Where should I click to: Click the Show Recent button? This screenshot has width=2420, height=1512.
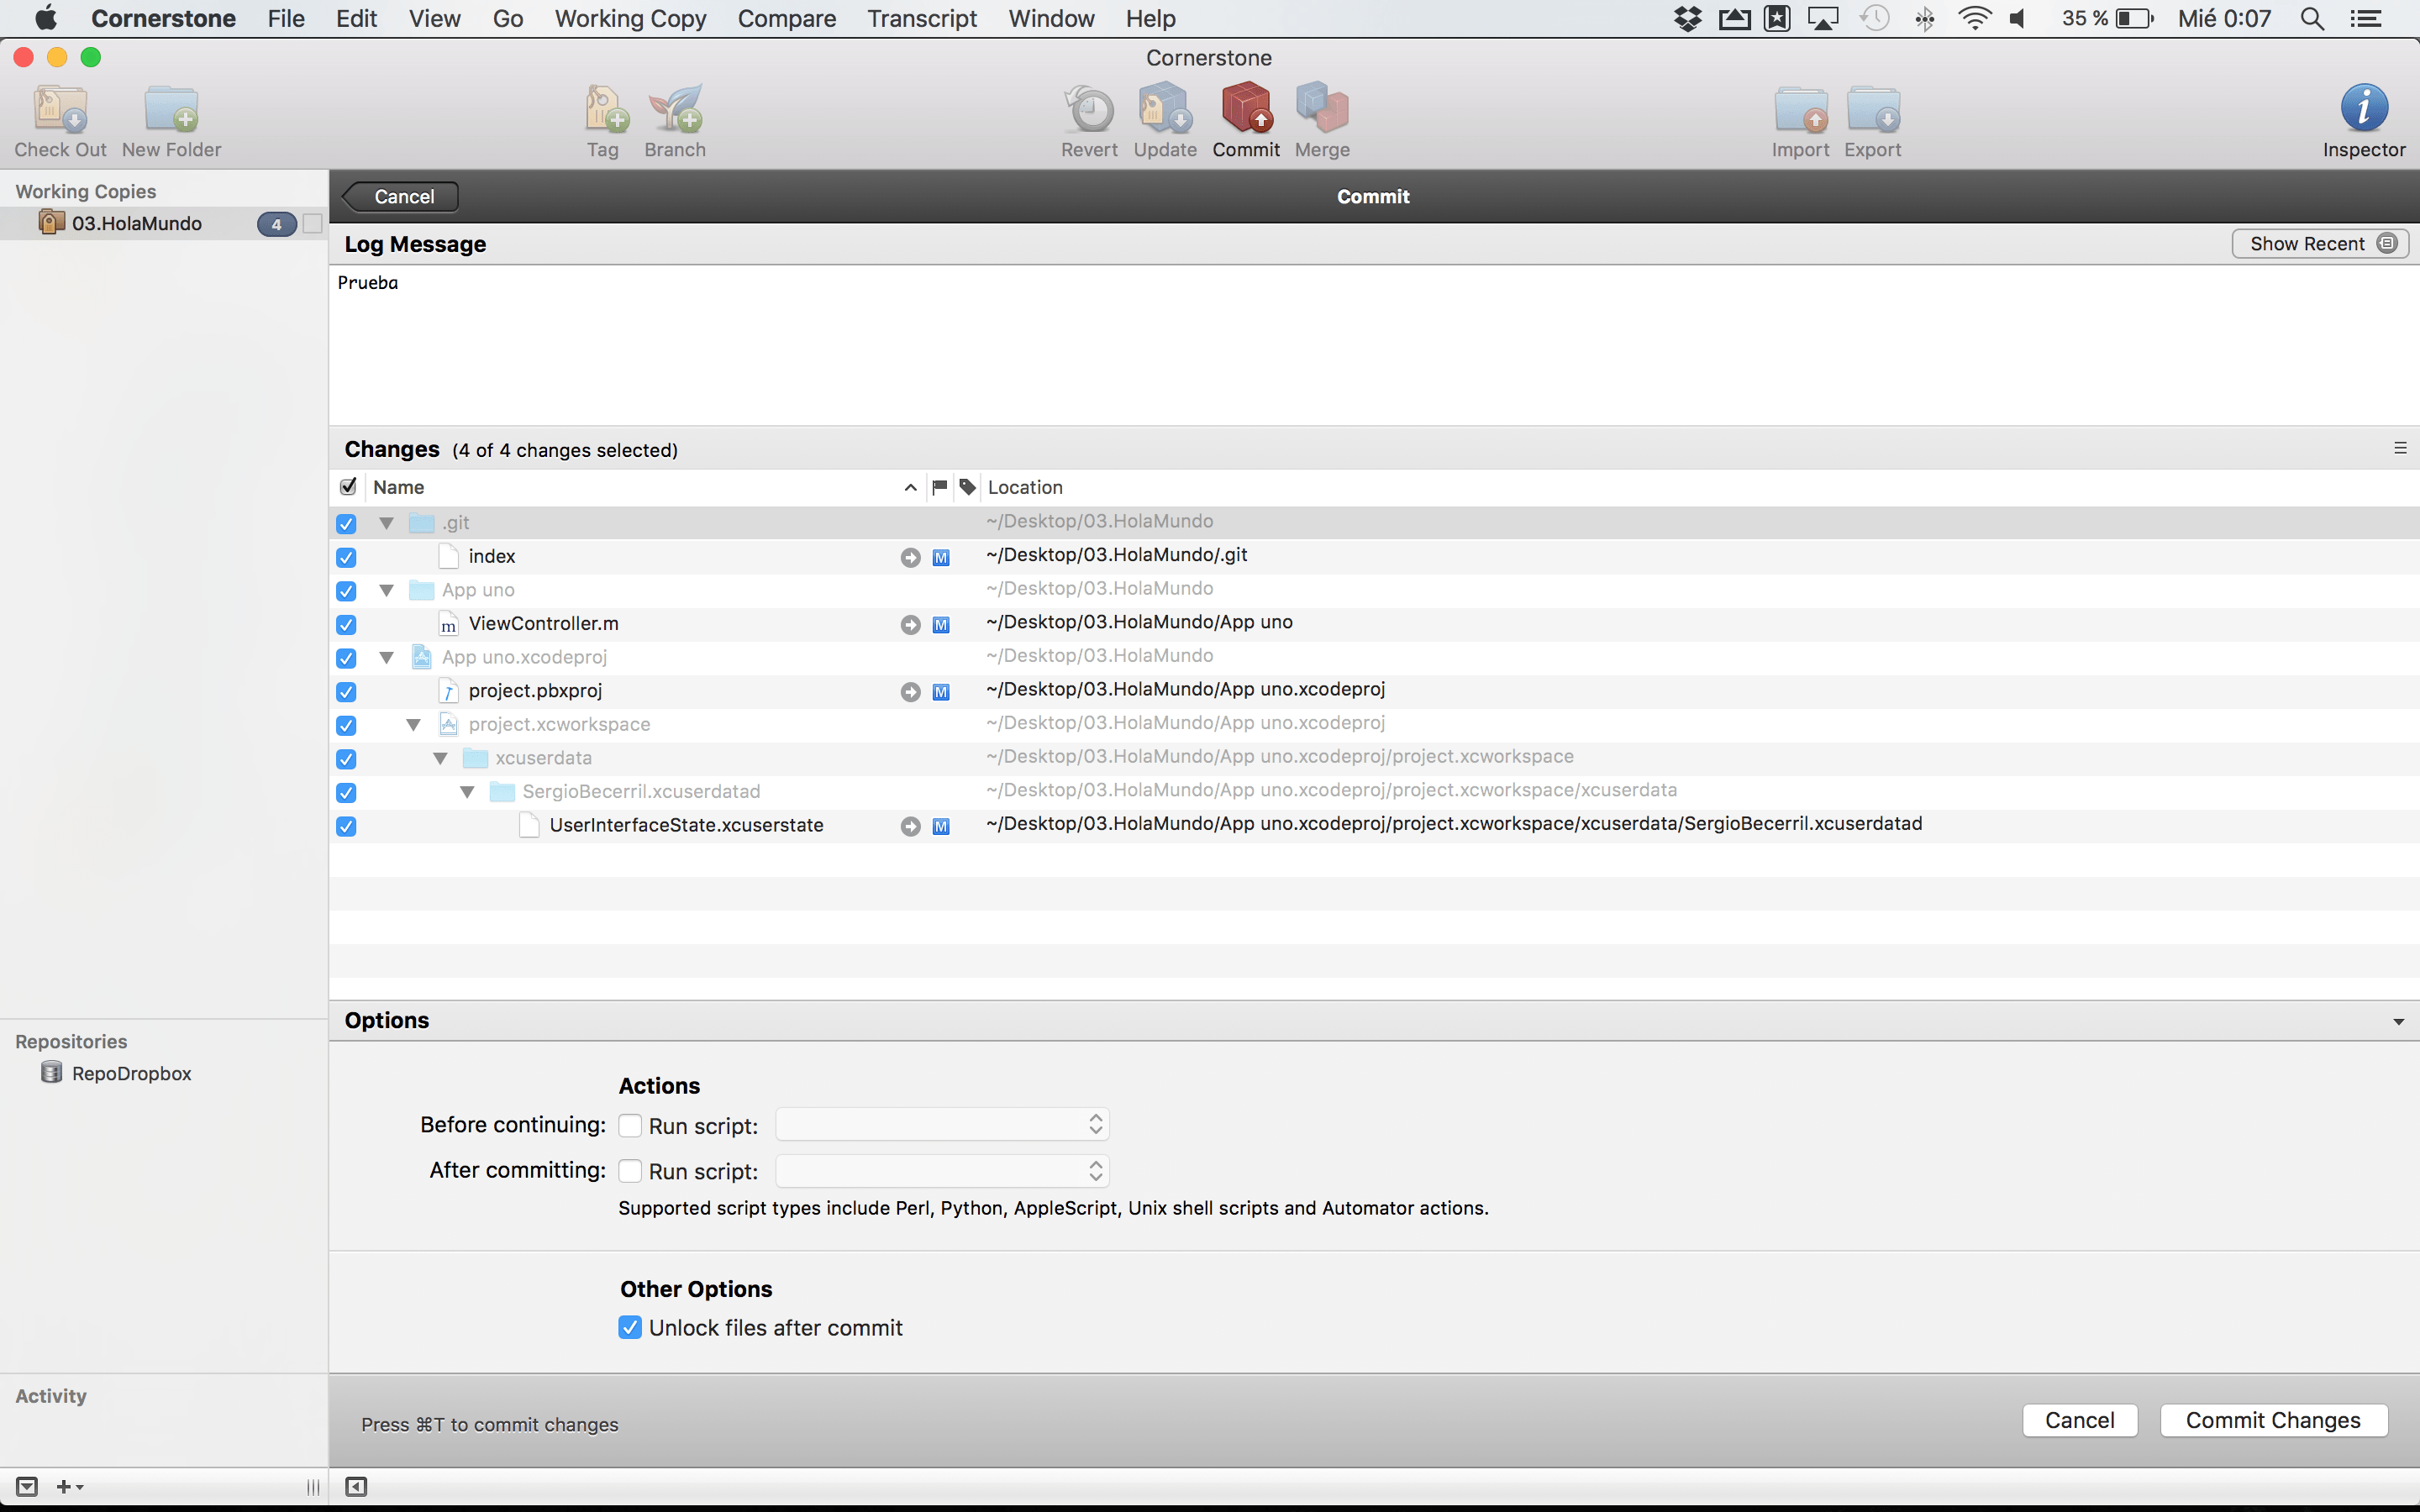point(2320,244)
